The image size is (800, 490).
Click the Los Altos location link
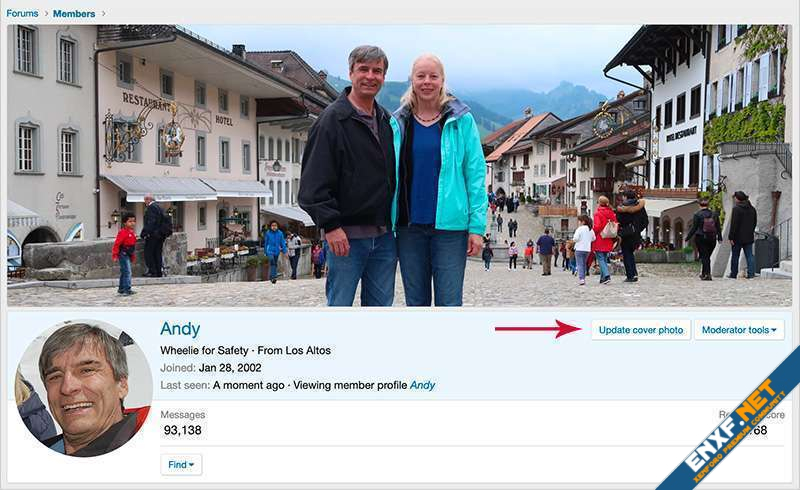click(x=308, y=351)
